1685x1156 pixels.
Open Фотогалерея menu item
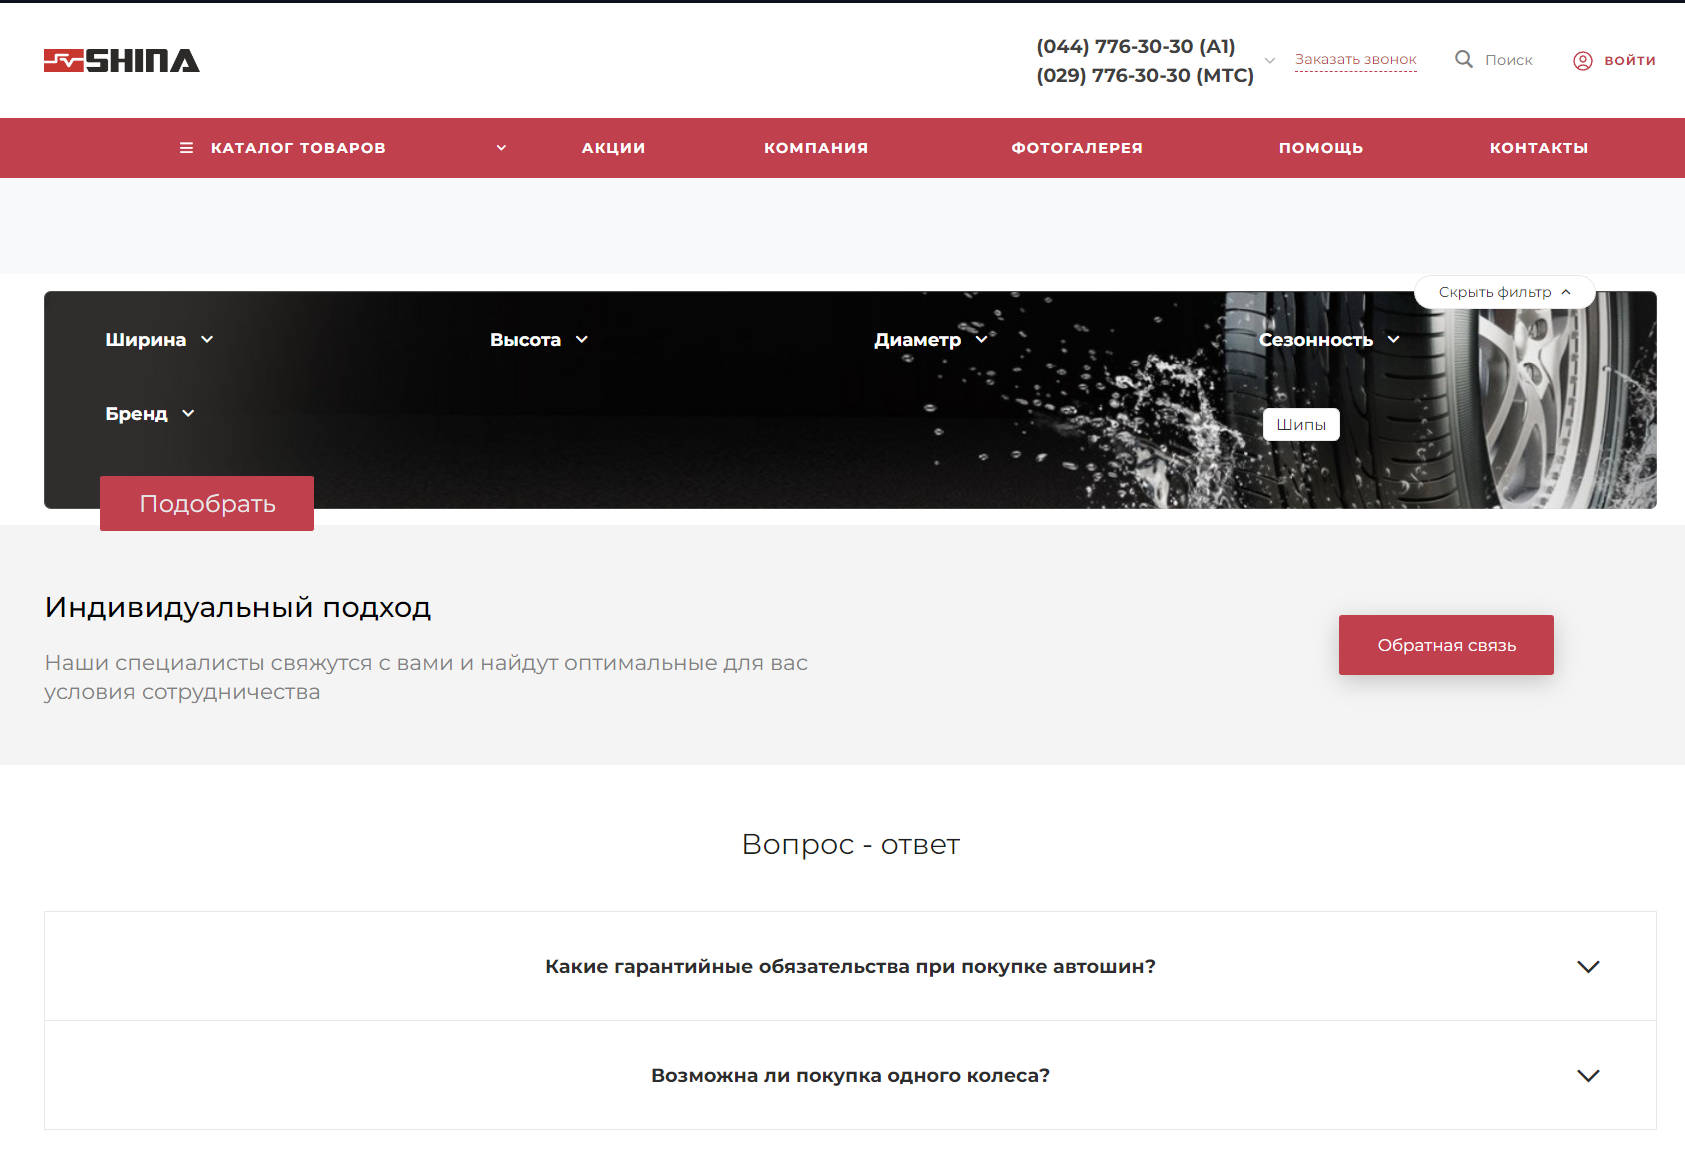click(1077, 148)
